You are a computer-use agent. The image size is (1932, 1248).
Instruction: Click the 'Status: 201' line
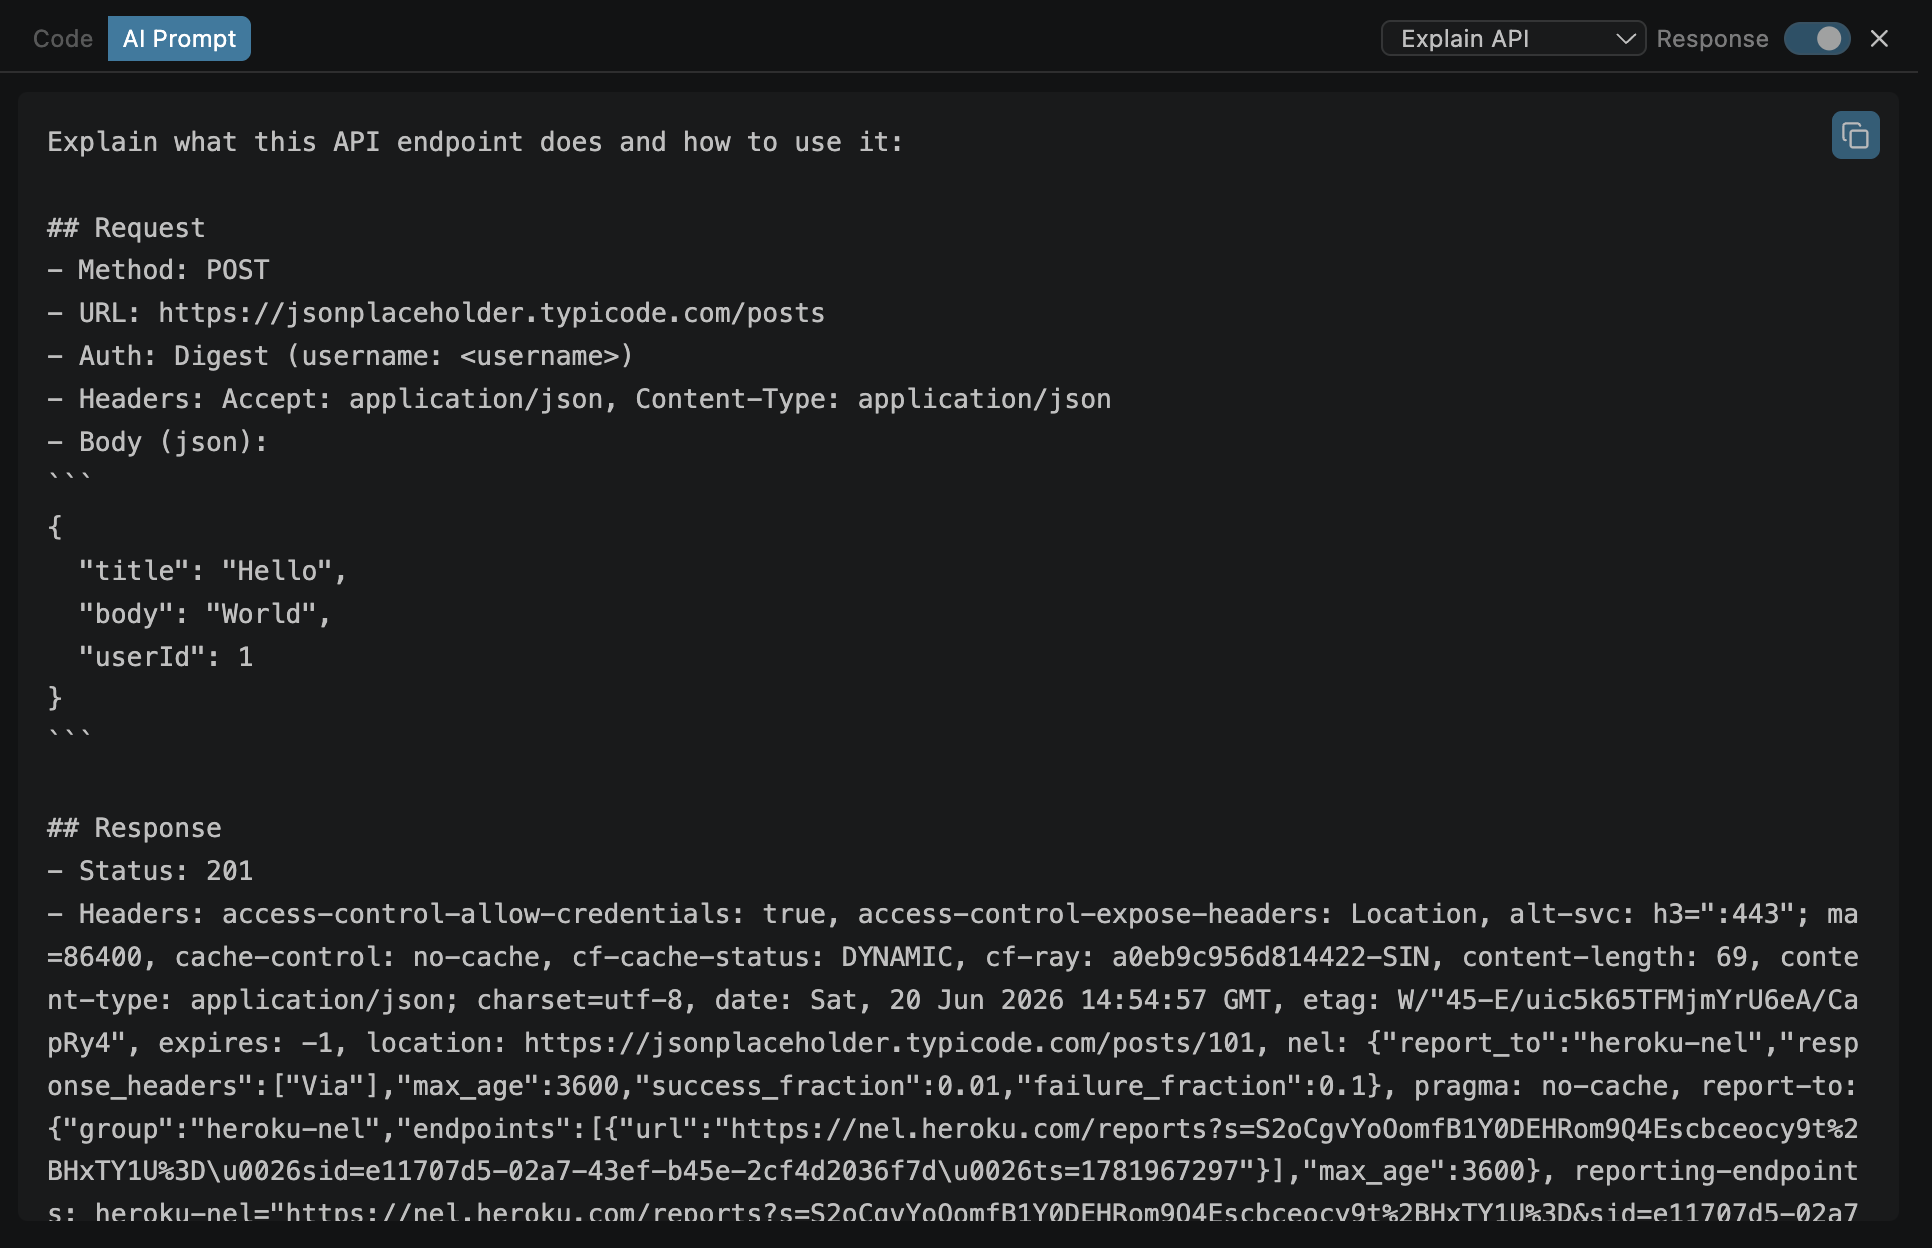pos(150,871)
